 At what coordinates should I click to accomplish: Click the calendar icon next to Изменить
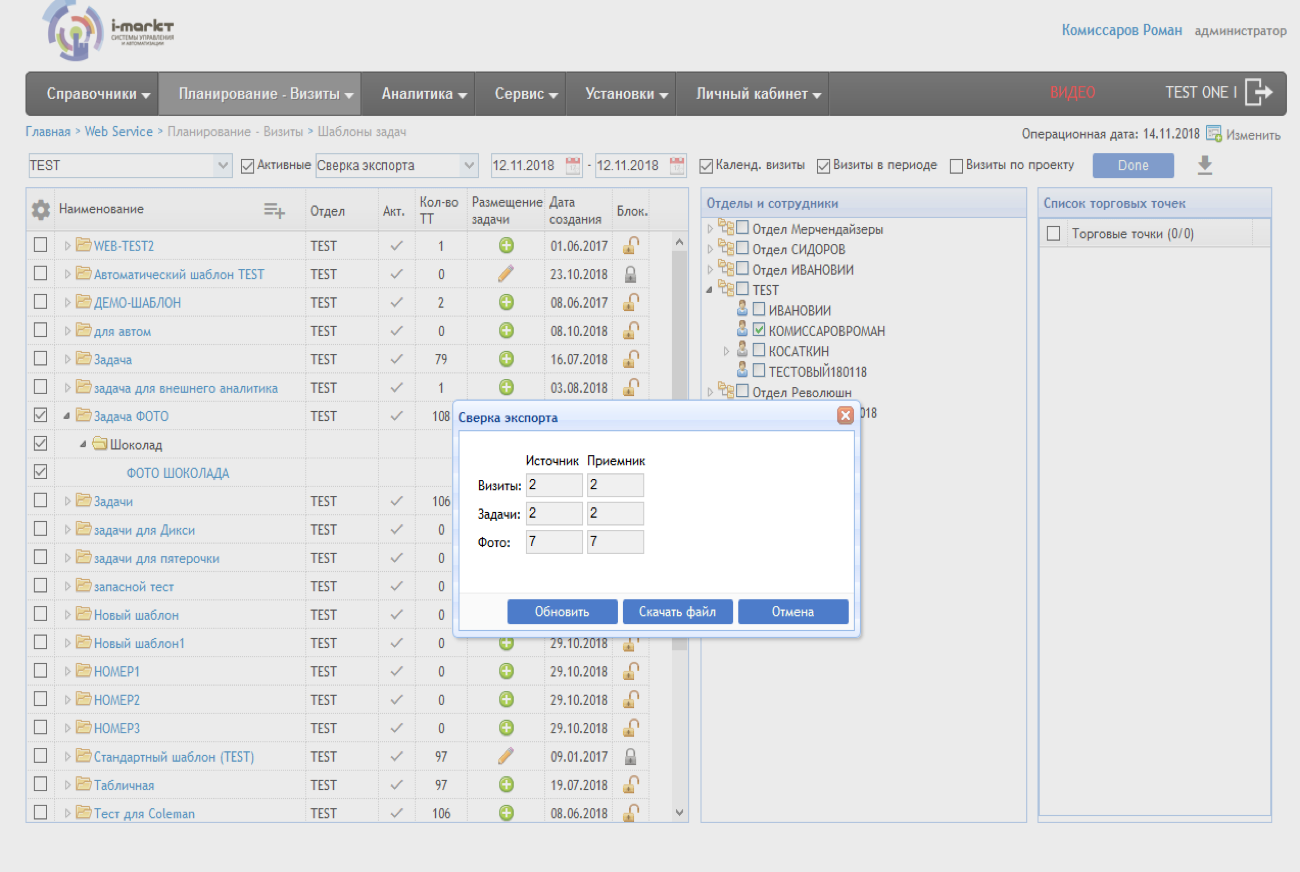[x=1214, y=134]
